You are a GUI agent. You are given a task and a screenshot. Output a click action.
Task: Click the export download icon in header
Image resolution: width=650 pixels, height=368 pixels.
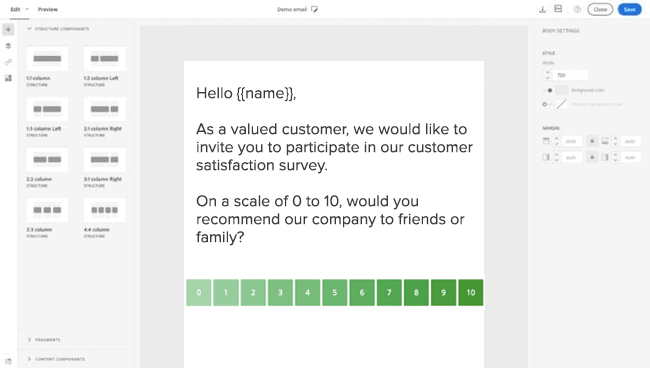[x=542, y=9]
